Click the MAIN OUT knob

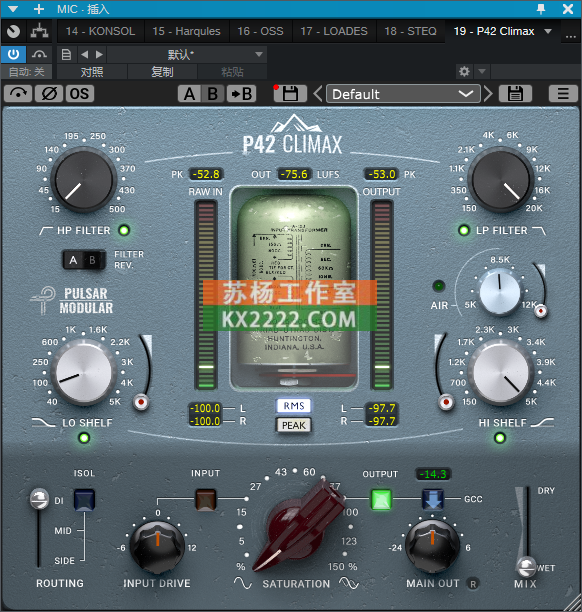pos(432,547)
